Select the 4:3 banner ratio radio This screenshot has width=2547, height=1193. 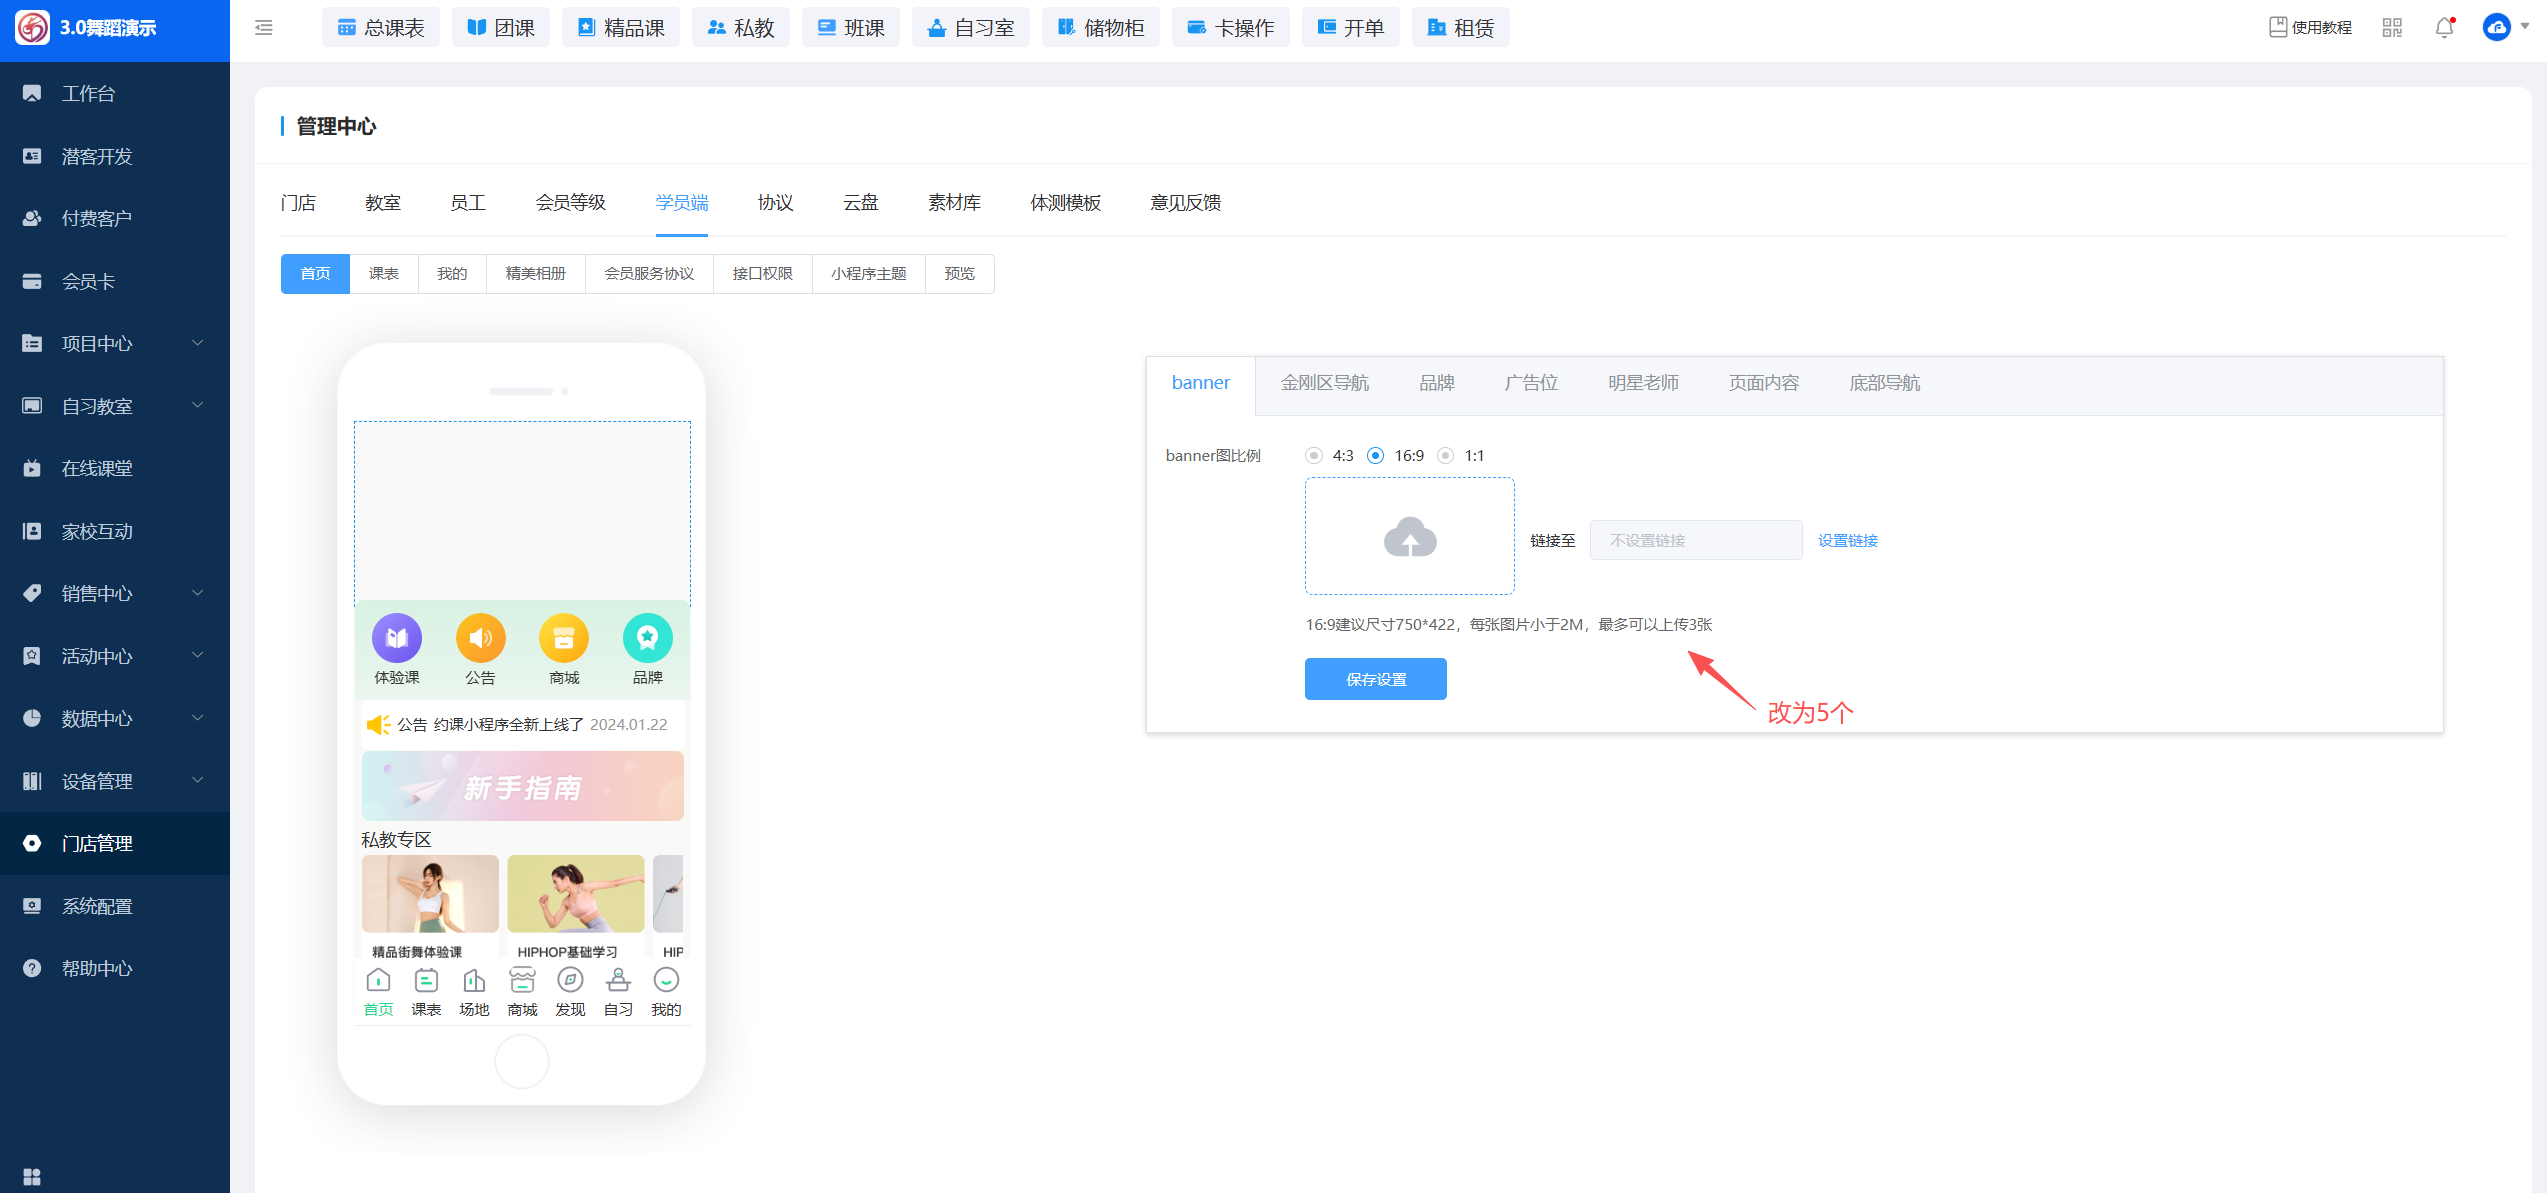click(1314, 456)
